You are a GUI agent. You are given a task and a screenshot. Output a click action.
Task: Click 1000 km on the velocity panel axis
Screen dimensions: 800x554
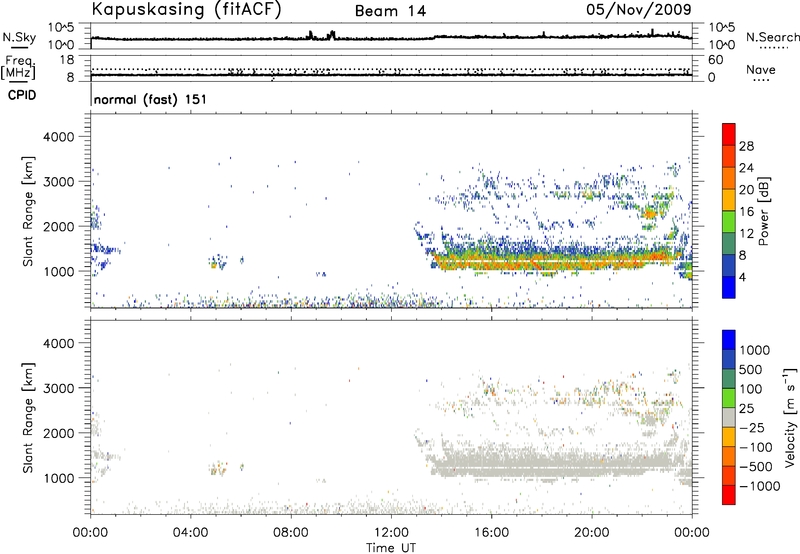(x=58, y=478)
